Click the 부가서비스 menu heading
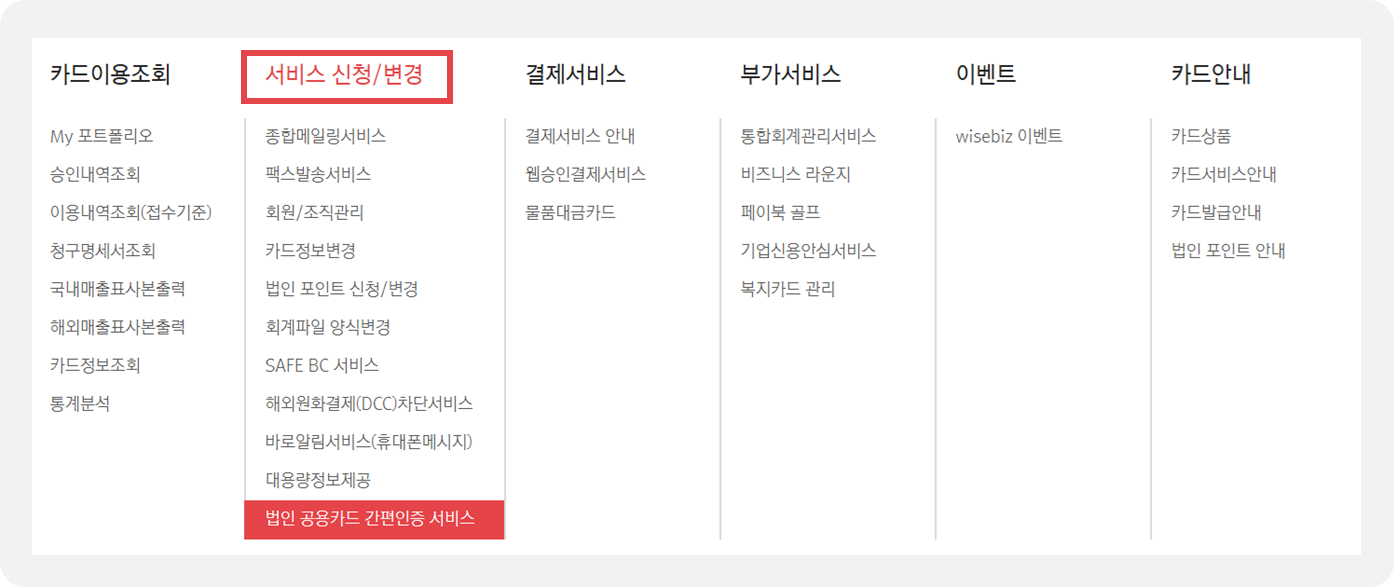Screen dimensions: 1394x587 coord(791,74)
